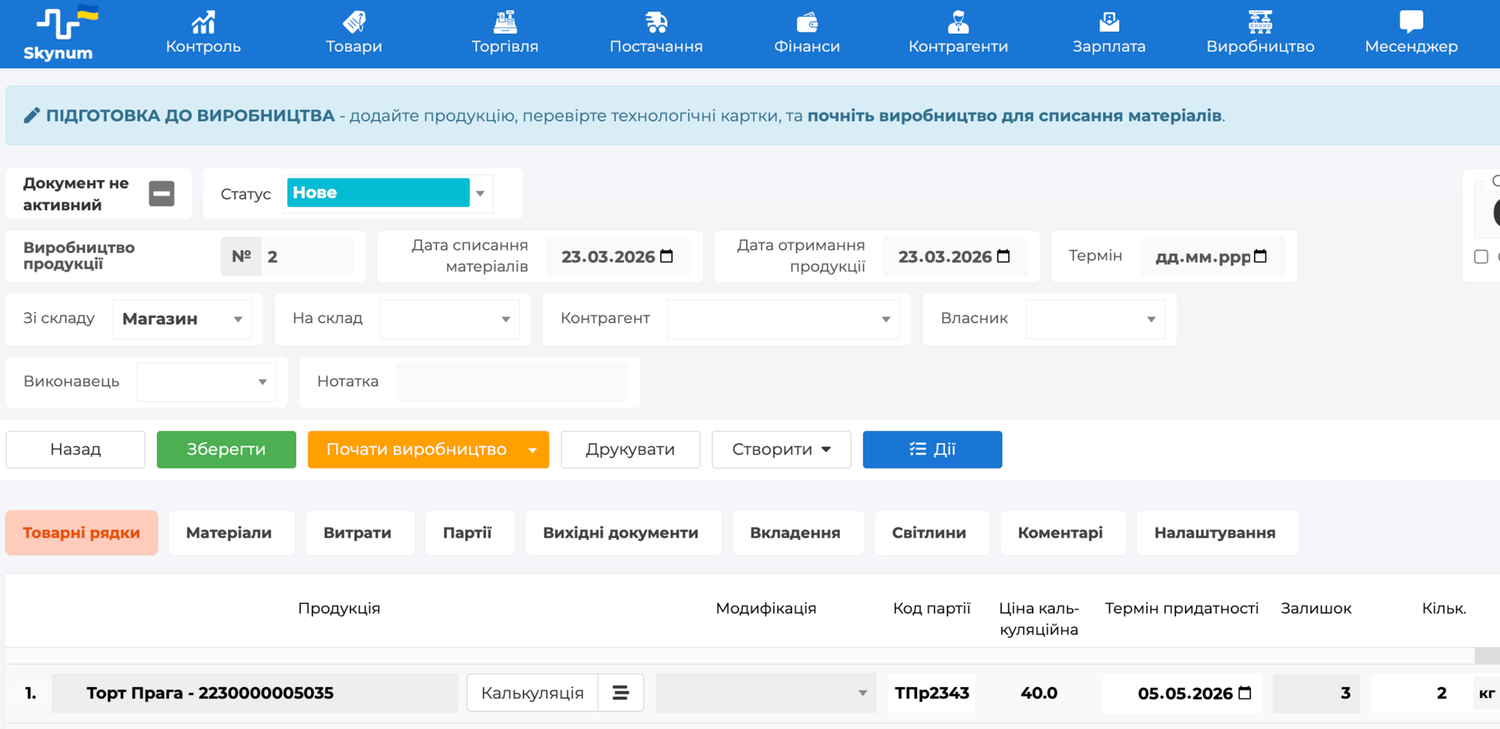The height and width of the screenshot is (729, 1500).
Task: Expand the Контрагент dropdown
Action: coord(782,319)
